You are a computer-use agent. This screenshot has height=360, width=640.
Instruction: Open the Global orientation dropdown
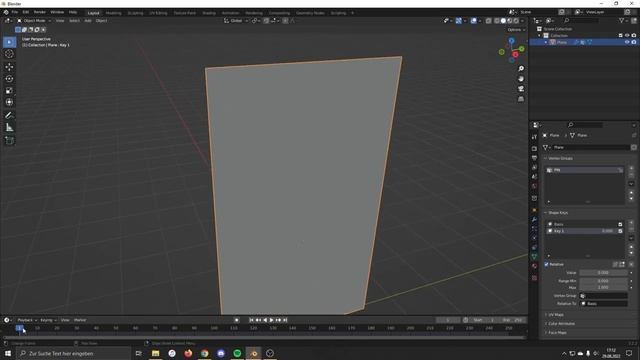point(236,21)
